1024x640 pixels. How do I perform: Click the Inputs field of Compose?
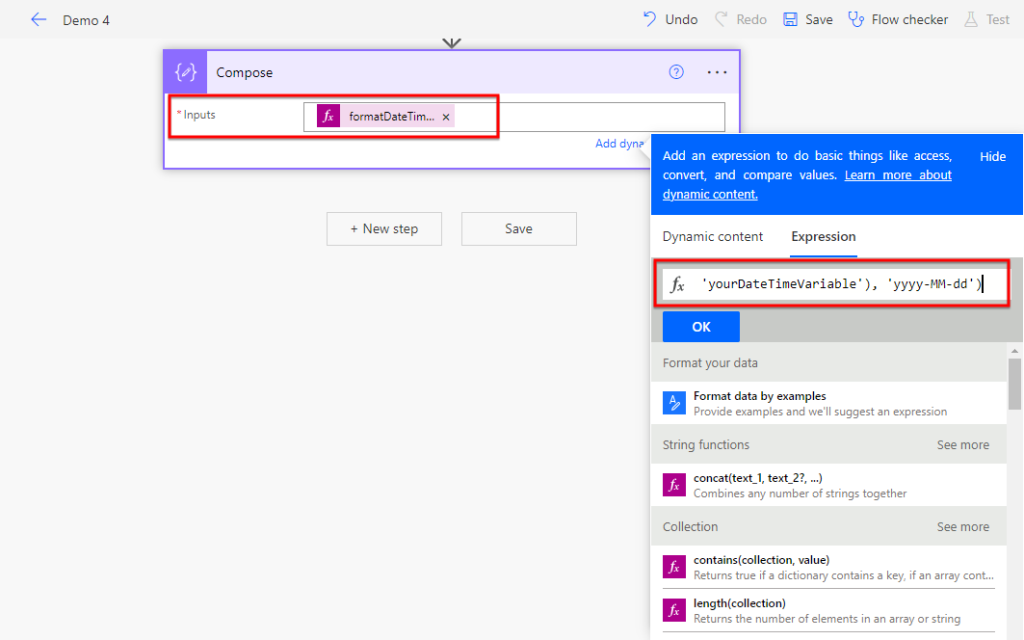coord(513,117)
